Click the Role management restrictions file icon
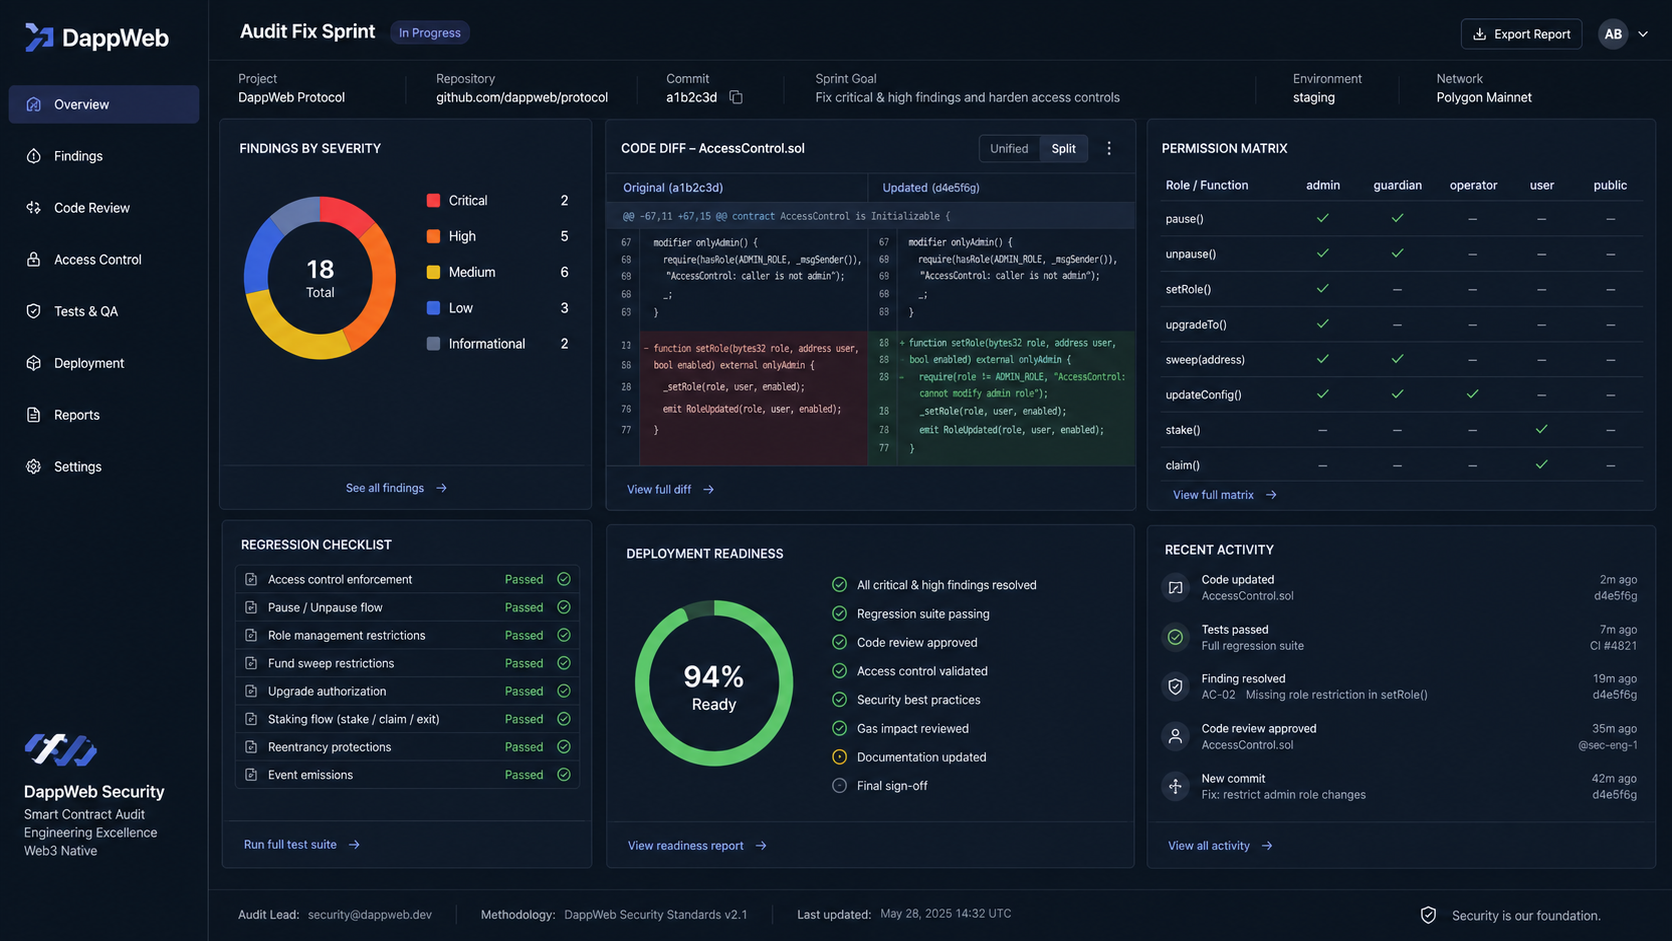This screenshot has width=1672, height=941. pos(252,636)
